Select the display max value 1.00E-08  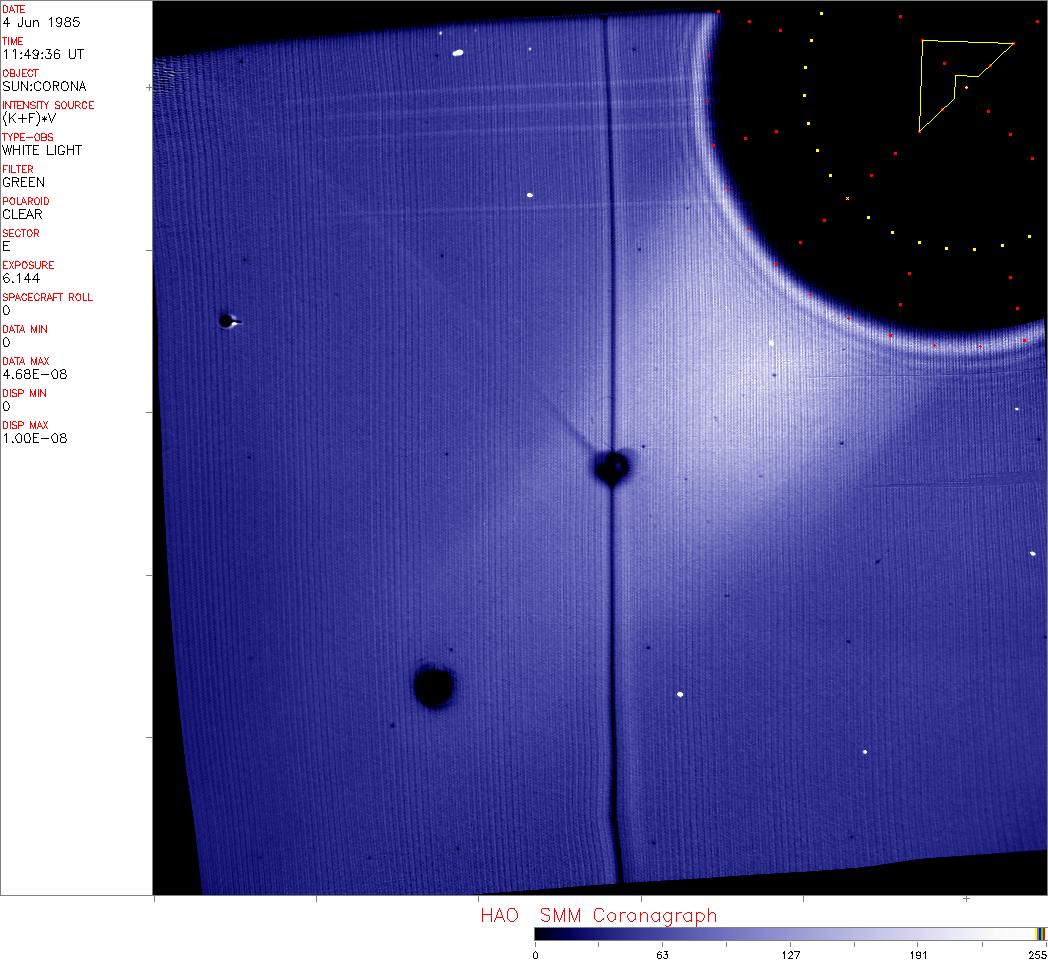35,438
